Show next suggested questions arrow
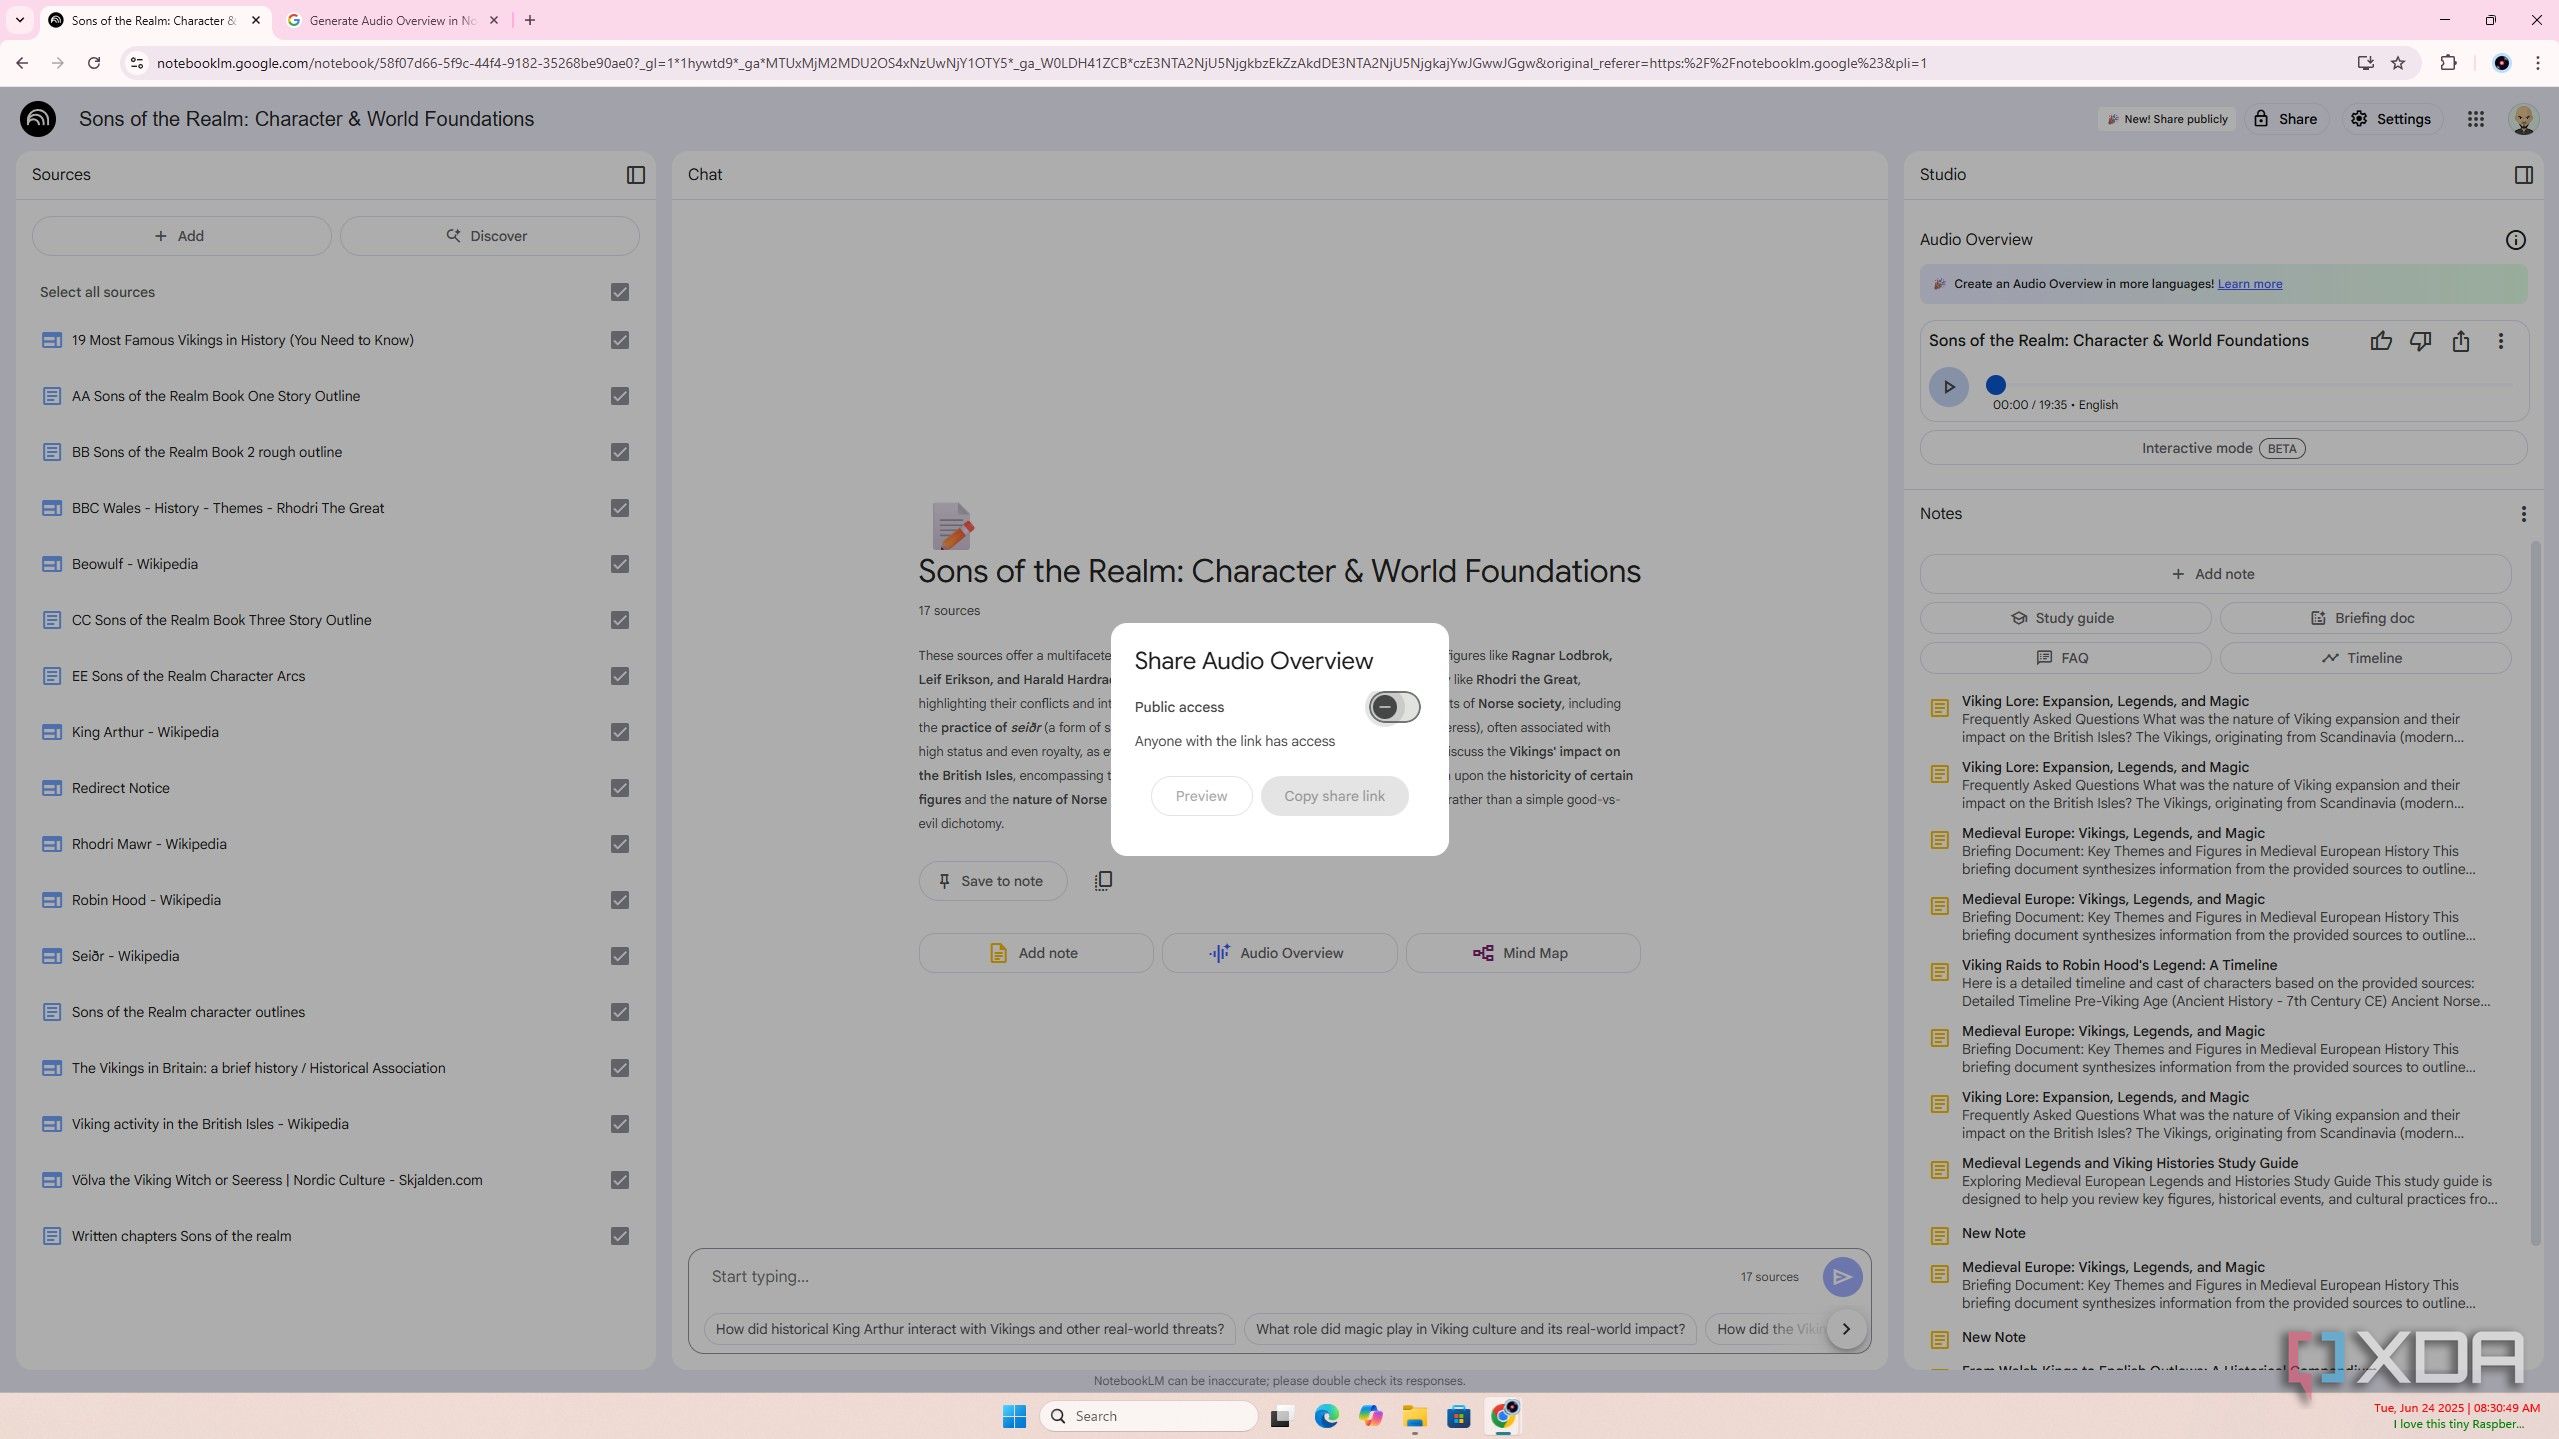Viewport: 2559px width, 1439px height. point(1846,1329)
